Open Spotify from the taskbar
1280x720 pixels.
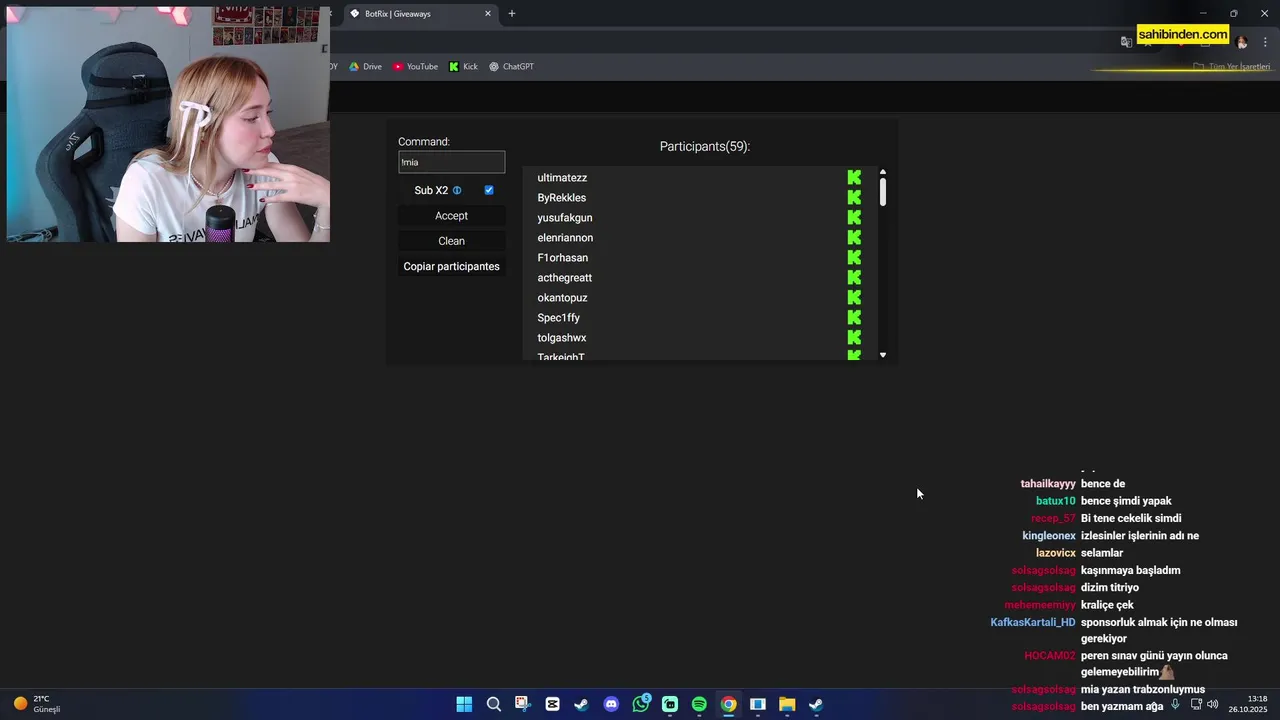699,704
